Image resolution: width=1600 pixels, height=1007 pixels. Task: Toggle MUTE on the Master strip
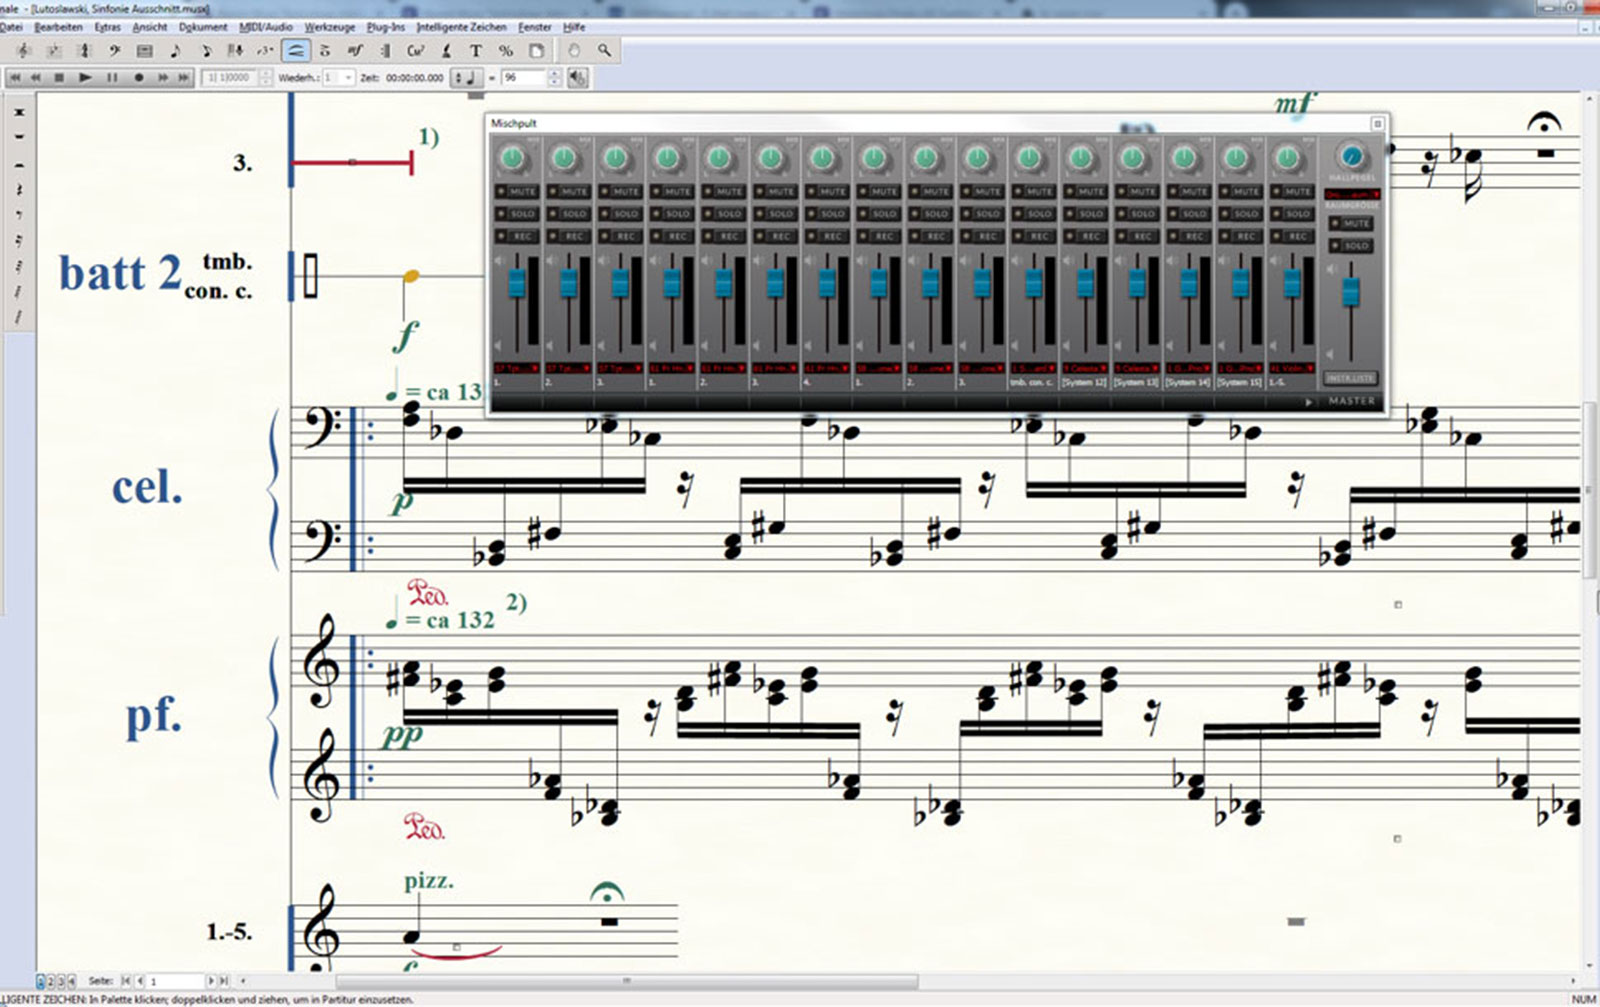[1351, 223]
